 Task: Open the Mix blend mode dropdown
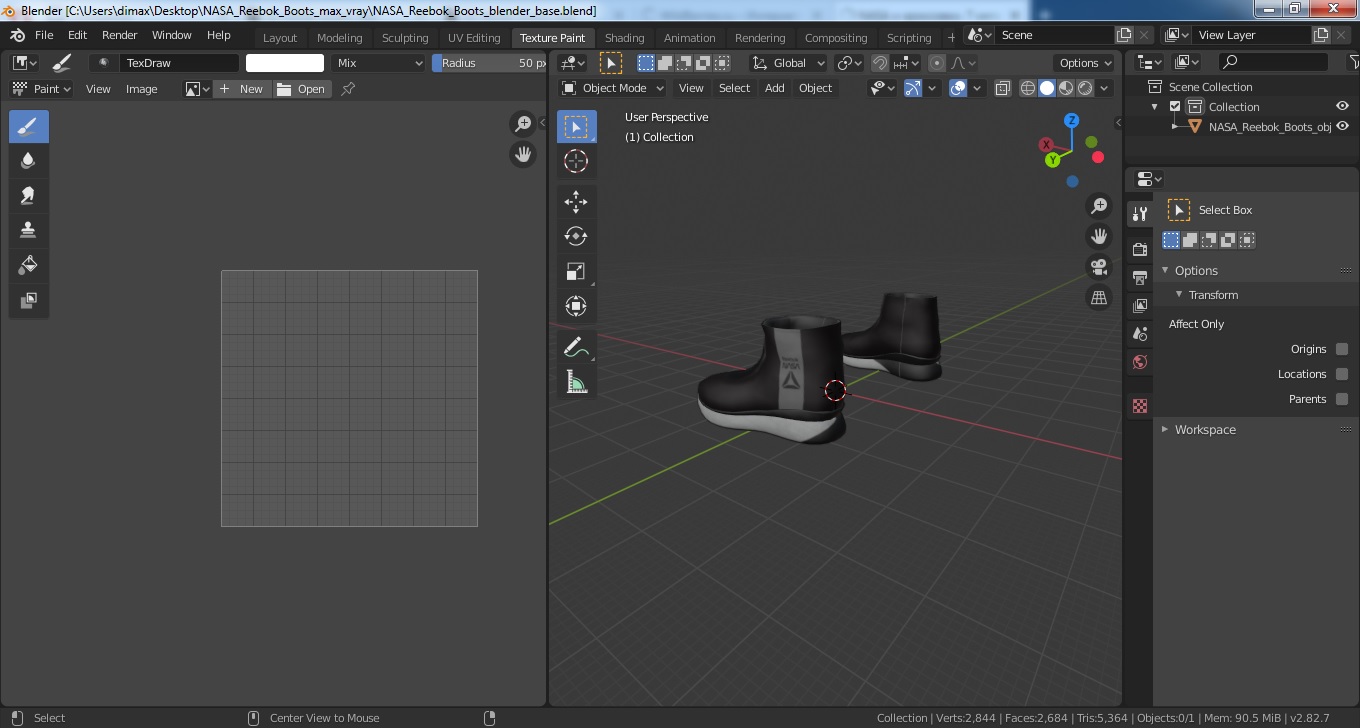point(379,63)
